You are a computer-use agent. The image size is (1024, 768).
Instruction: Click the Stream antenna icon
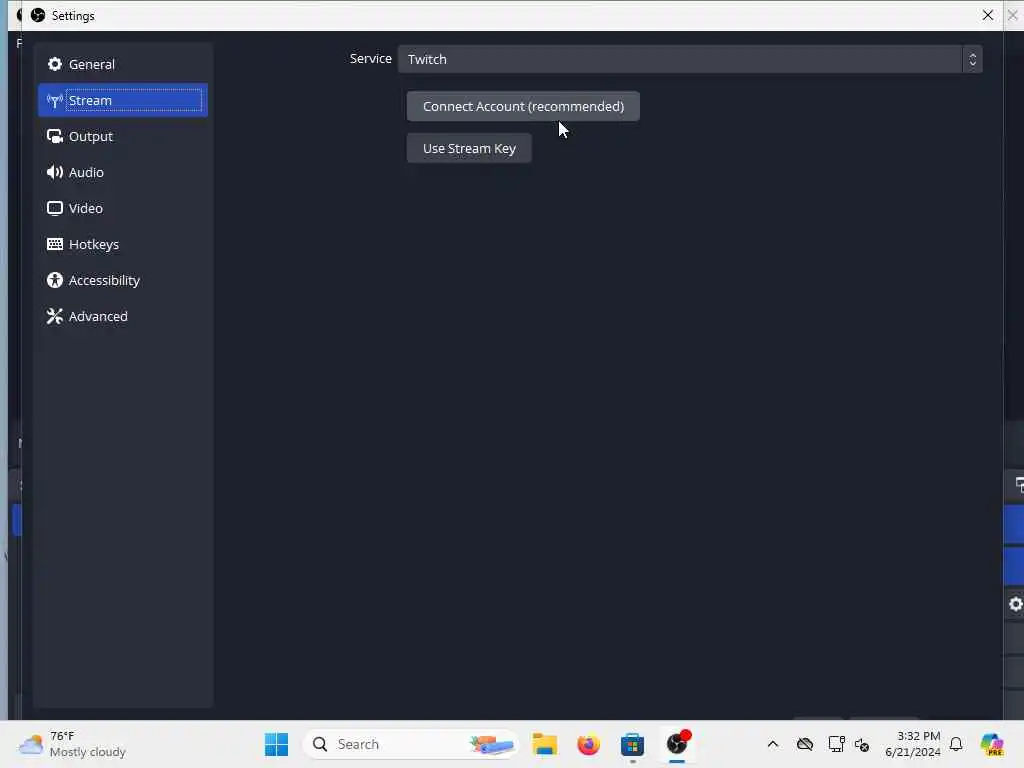click(55, 101)
